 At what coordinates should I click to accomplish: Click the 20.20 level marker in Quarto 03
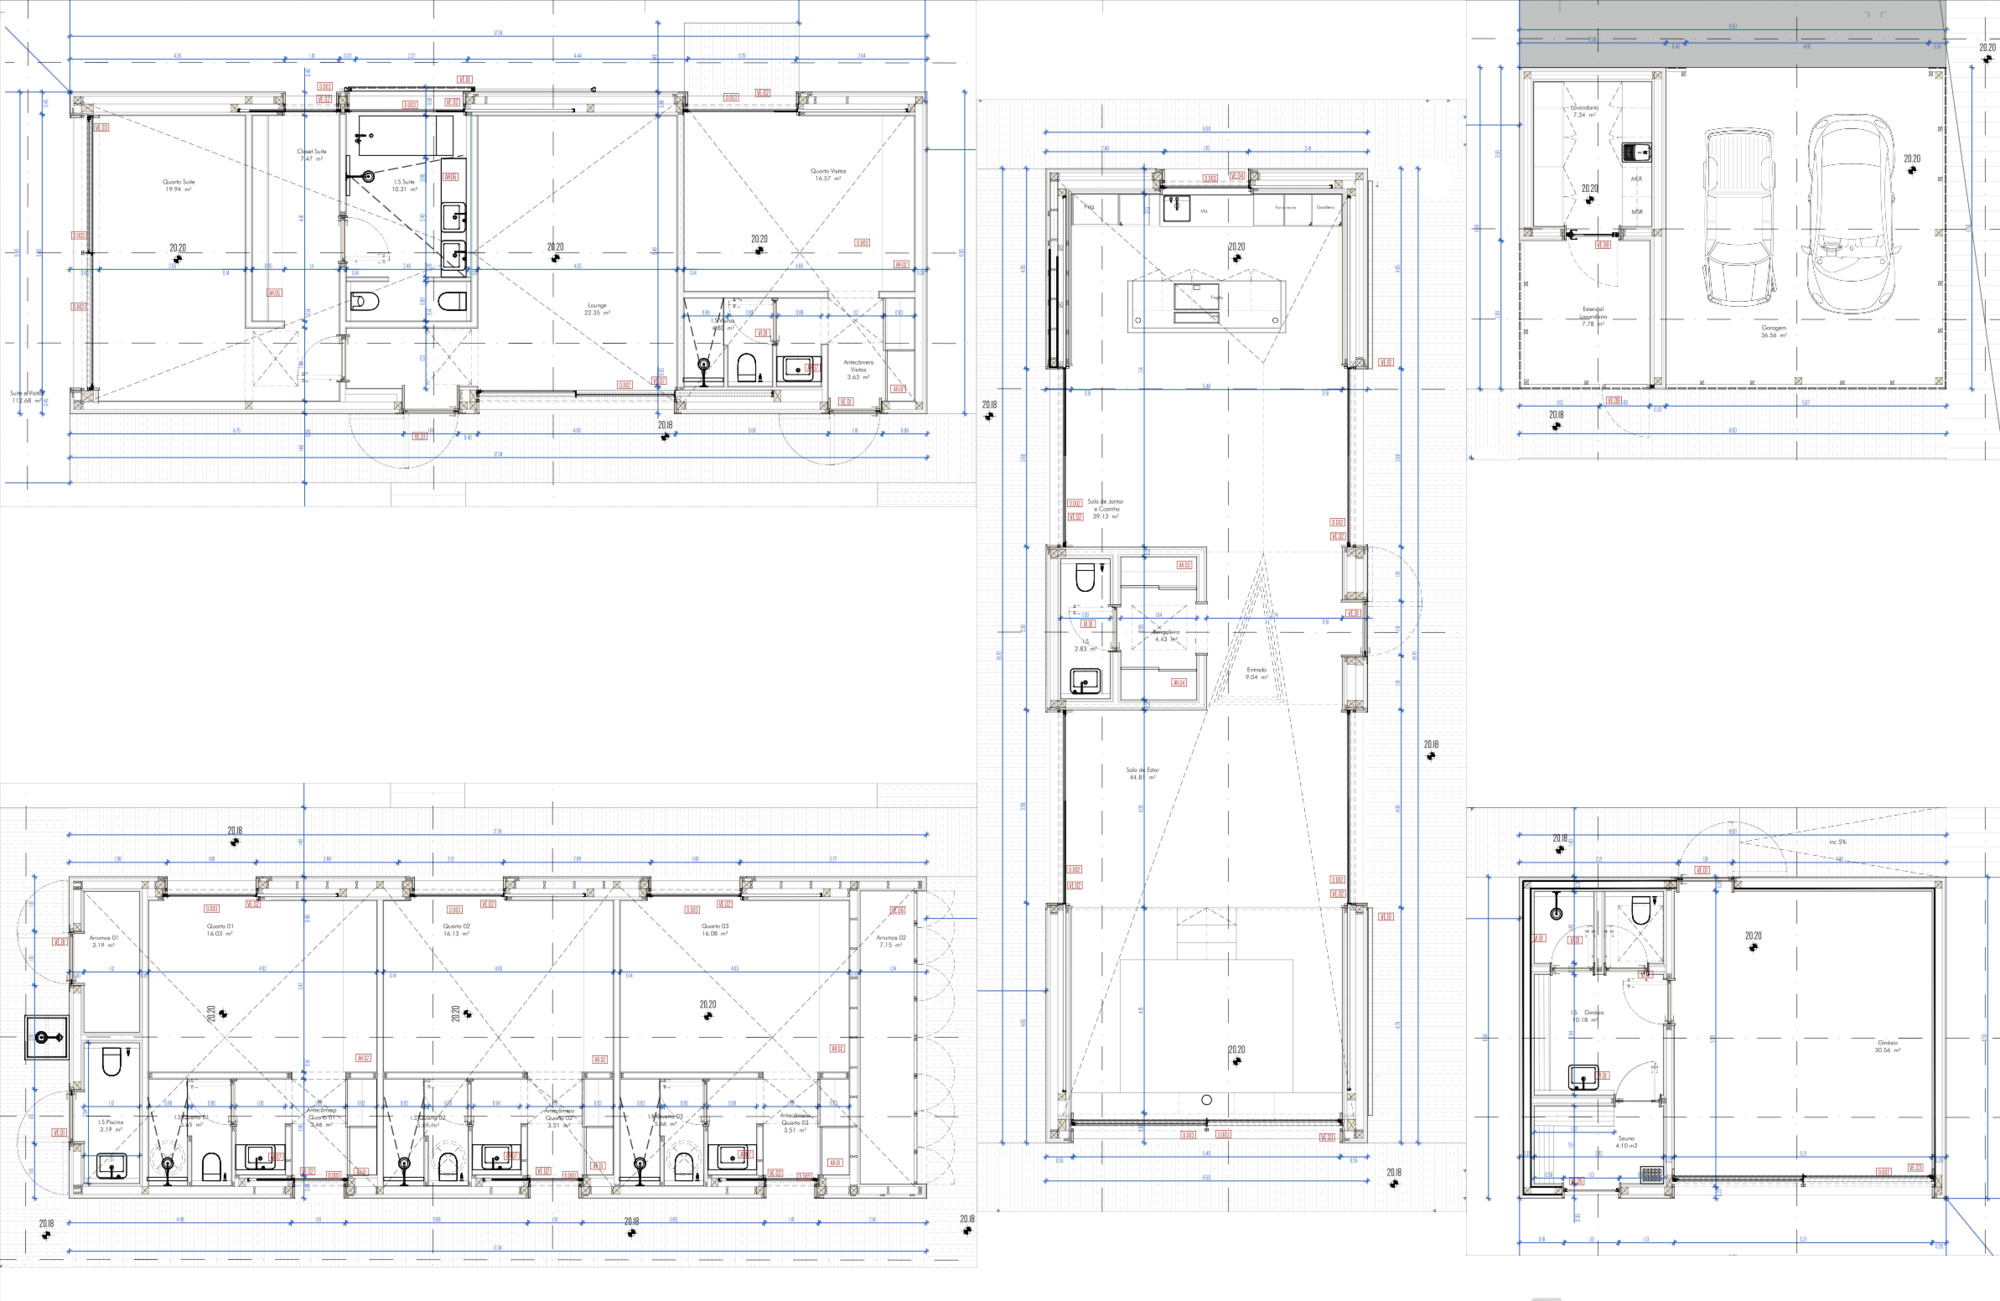(x=708, y=1009)
